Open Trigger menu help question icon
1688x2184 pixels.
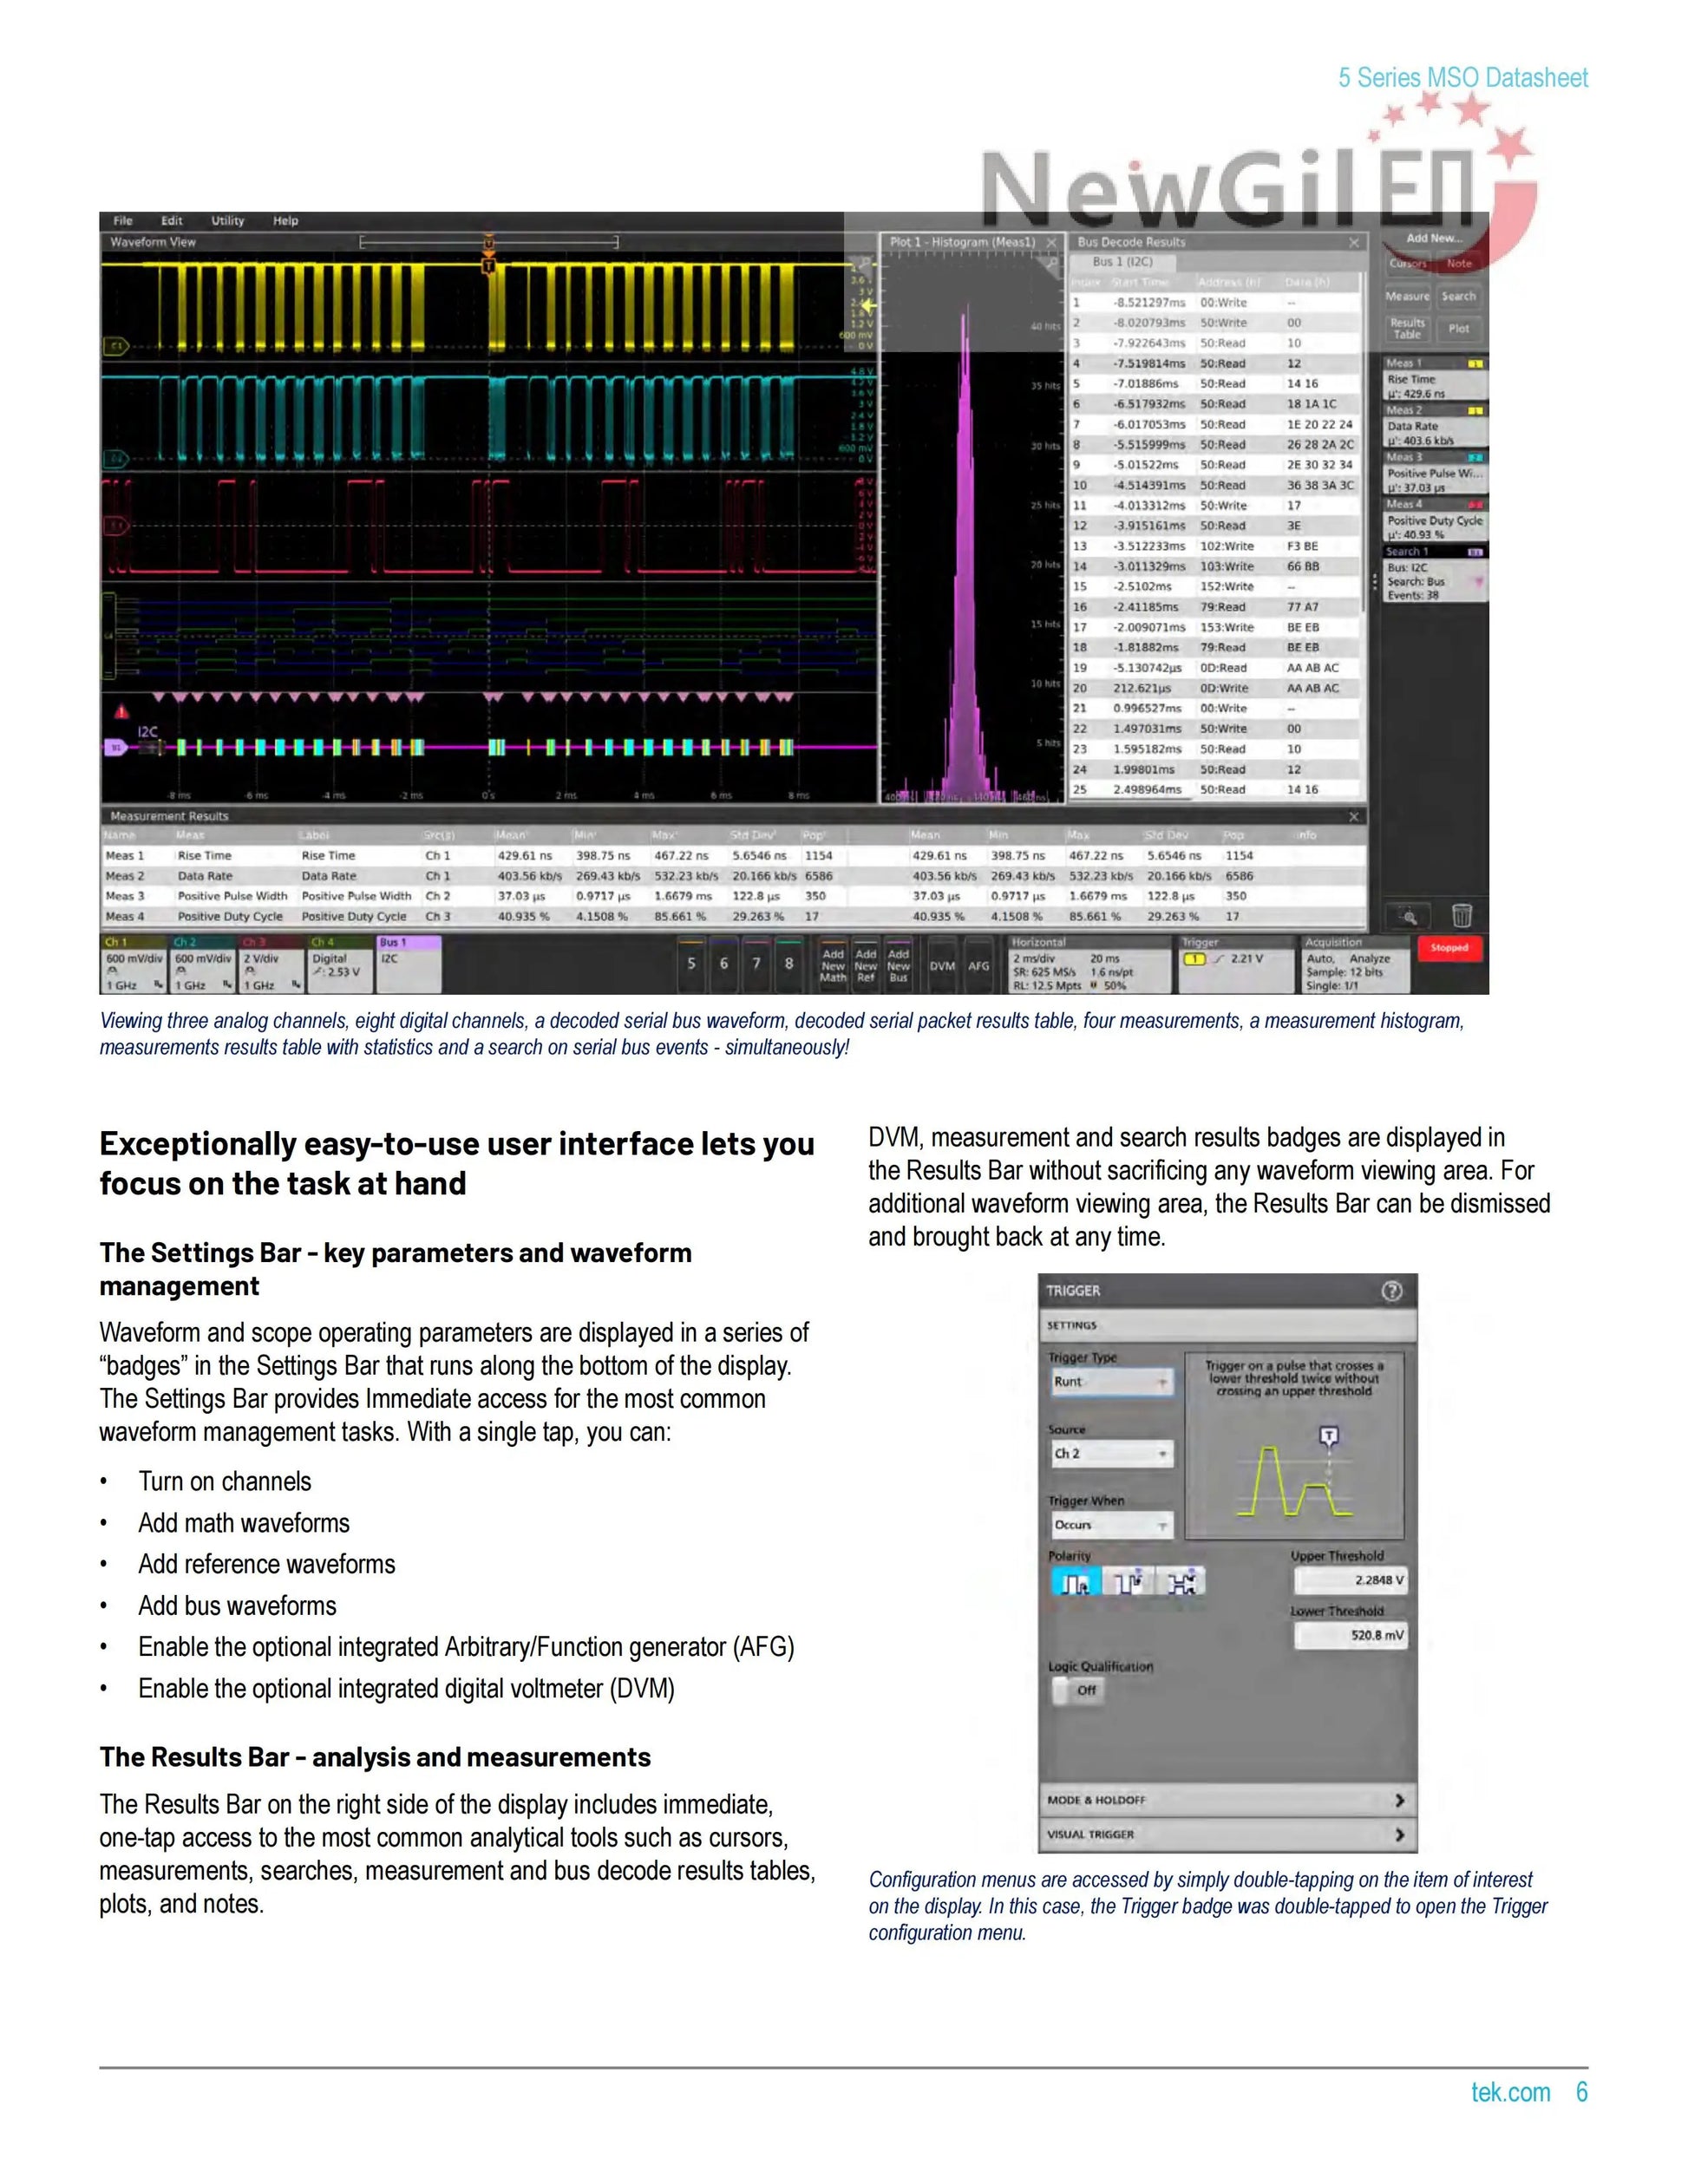(1391, 1291)
